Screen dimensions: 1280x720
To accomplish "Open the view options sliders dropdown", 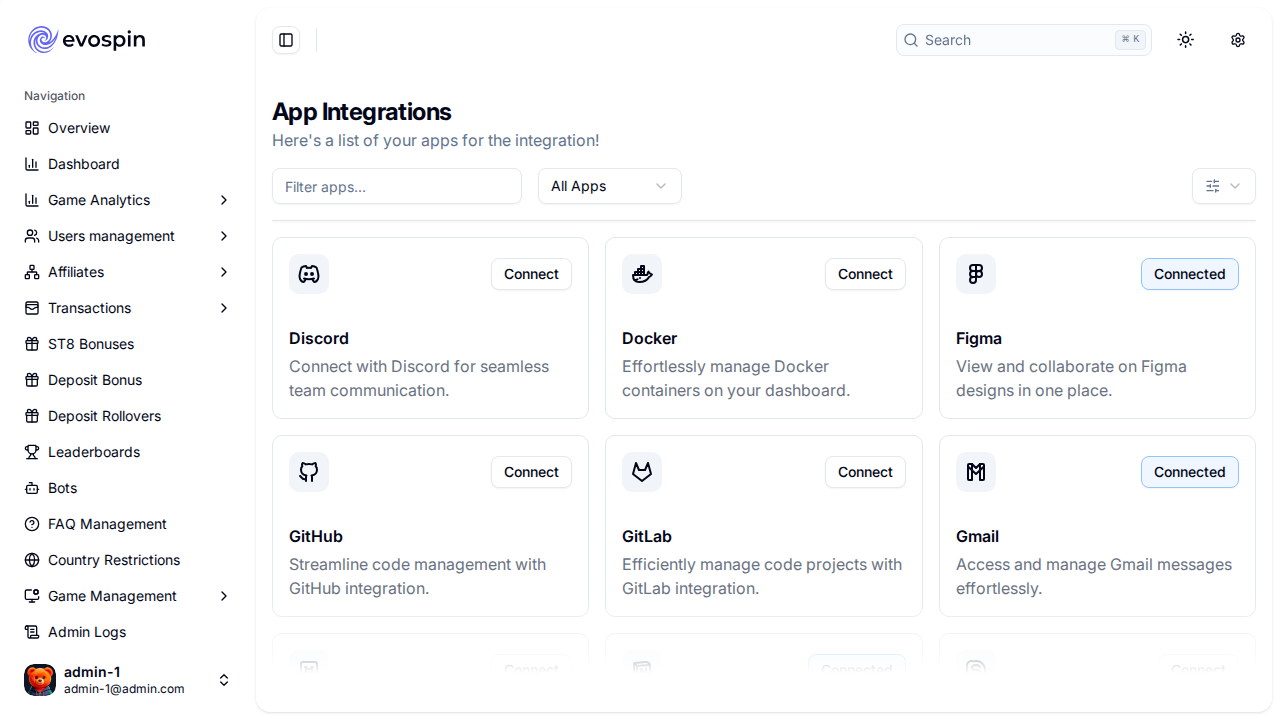I will tap(1224, 186).
